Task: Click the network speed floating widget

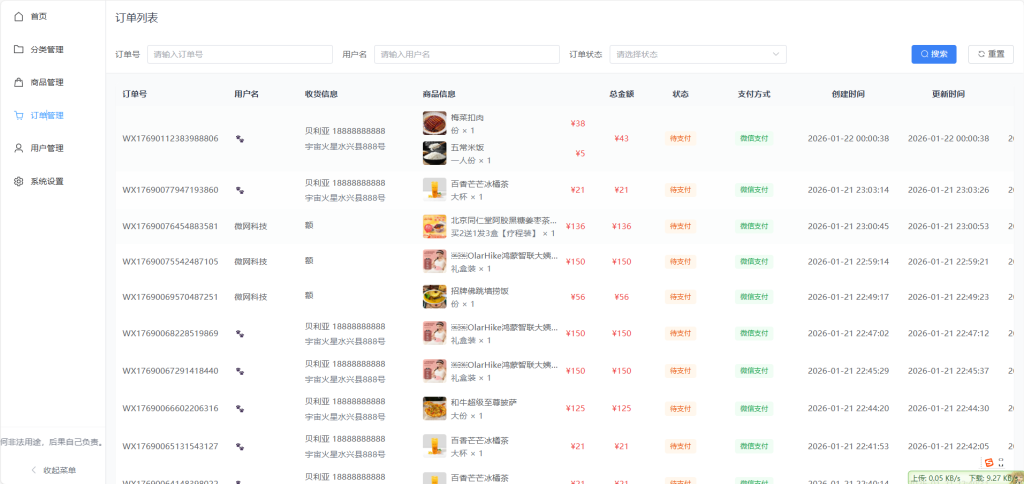Action: (x=965, y=477)
